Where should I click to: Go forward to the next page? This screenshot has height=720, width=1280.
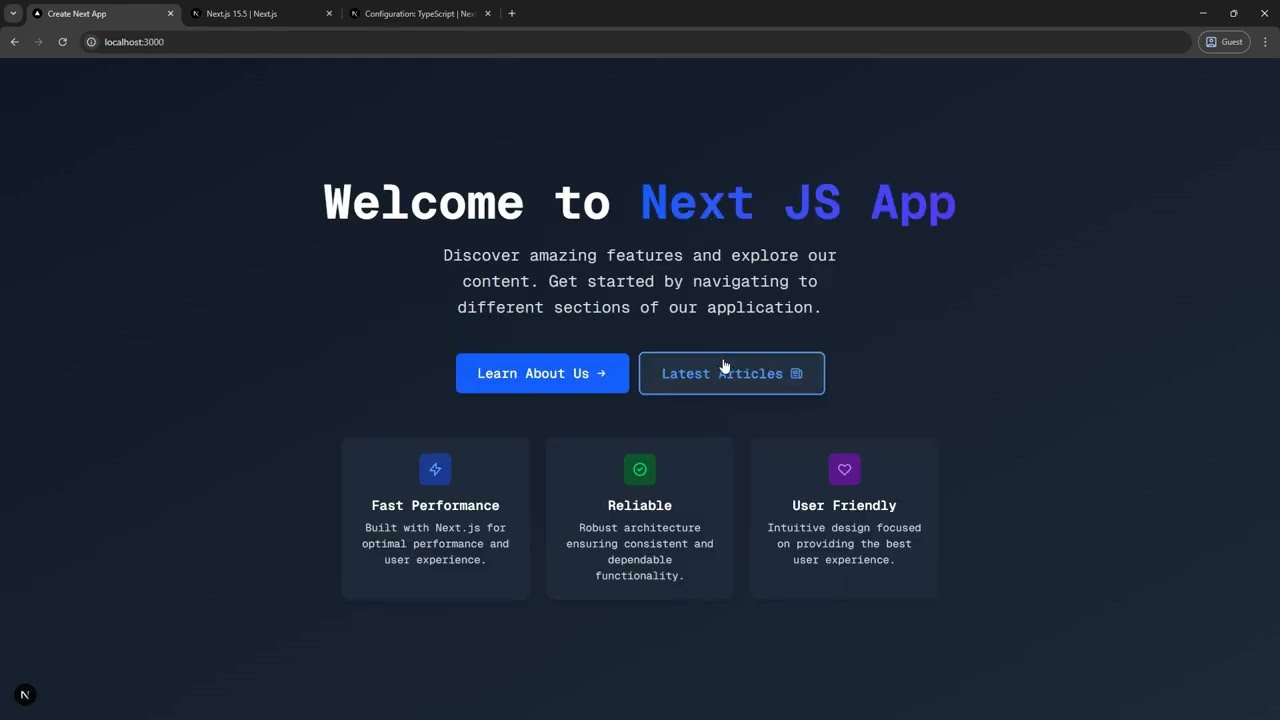point(38,42)
